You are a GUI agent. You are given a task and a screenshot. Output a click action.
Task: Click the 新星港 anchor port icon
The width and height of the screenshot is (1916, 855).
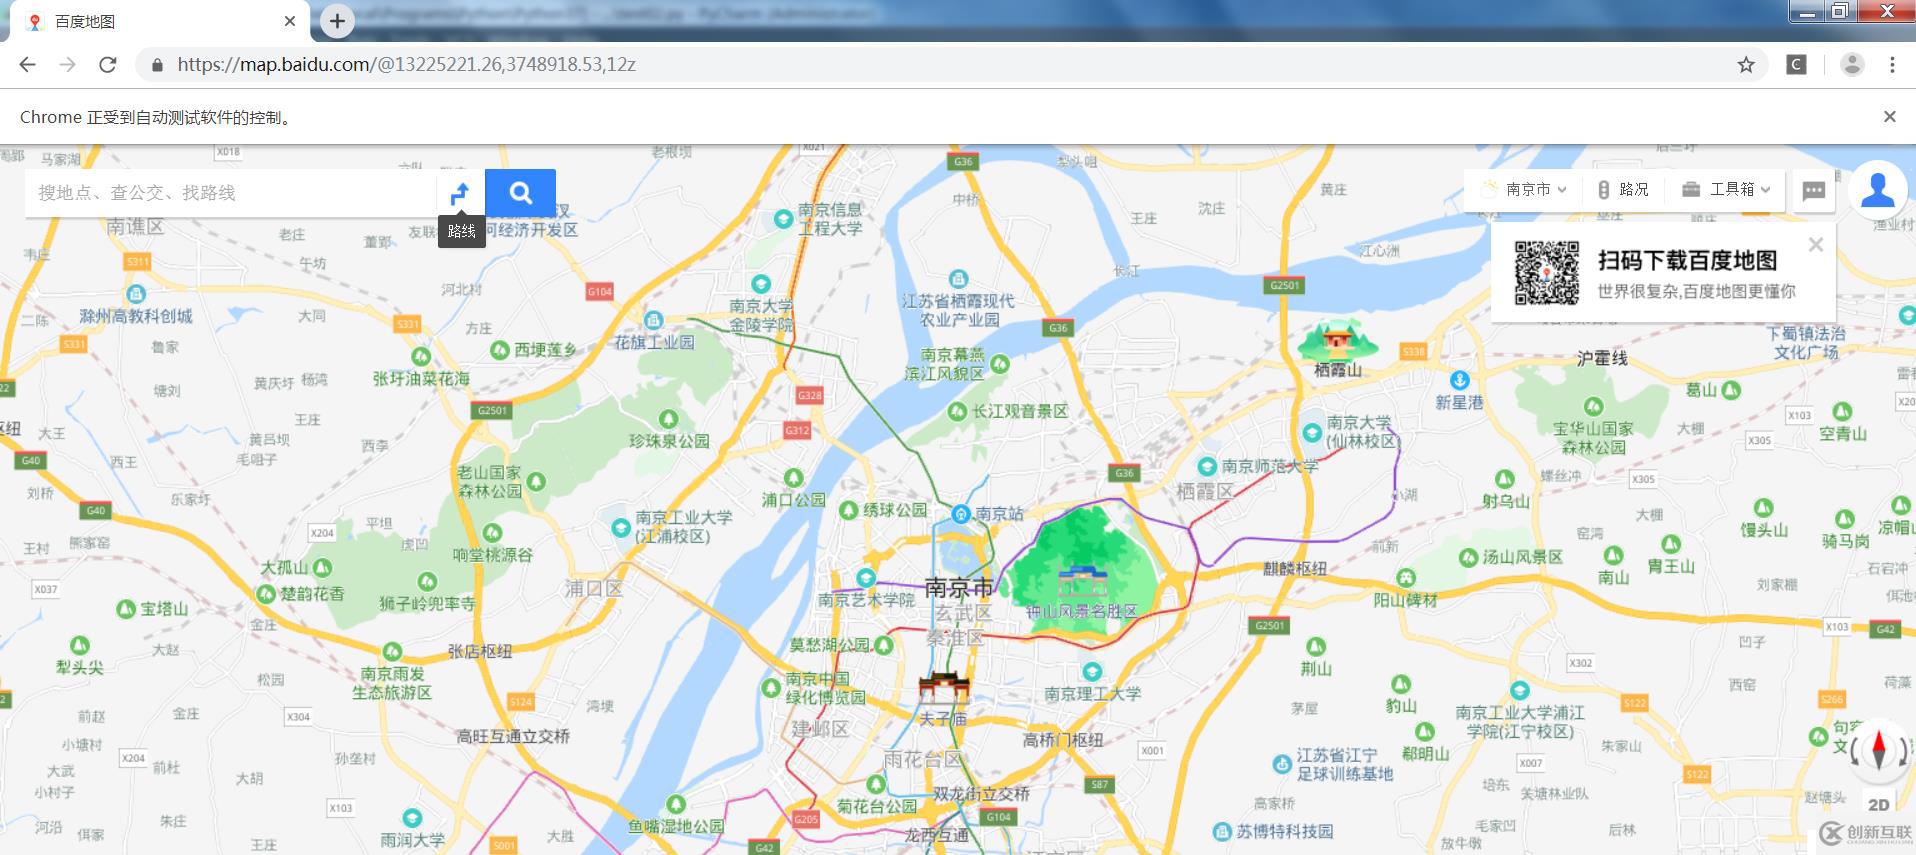(1459, 380)
